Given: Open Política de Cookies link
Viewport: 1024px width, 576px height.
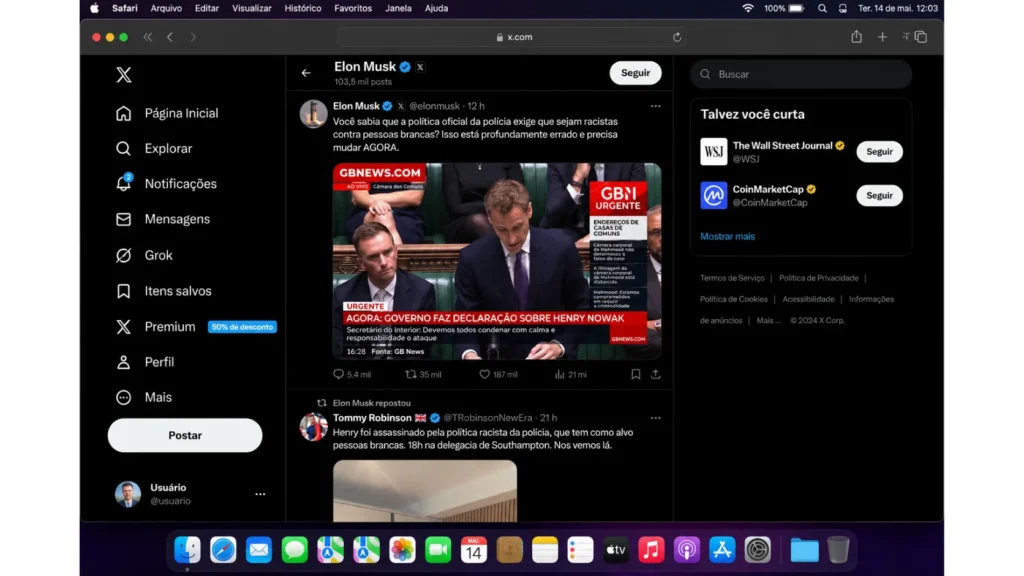Looking at the screenshot, I should 733,299.
